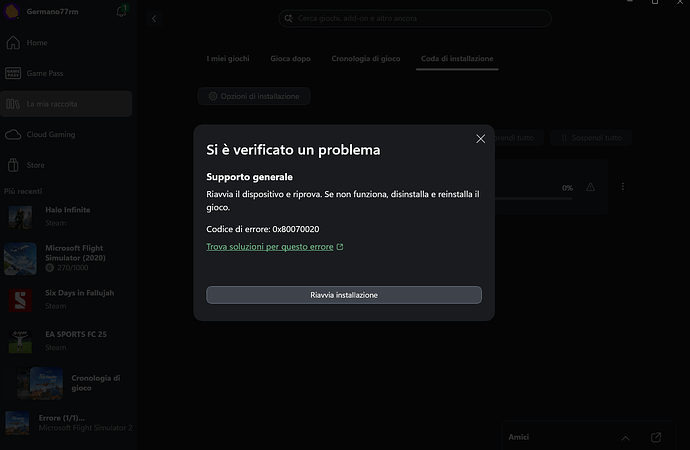The height and width of the screenshot is (450, 690).
Task: Open the Halo Infinite recent game thumbnail
Action: (x=22, y=216)
